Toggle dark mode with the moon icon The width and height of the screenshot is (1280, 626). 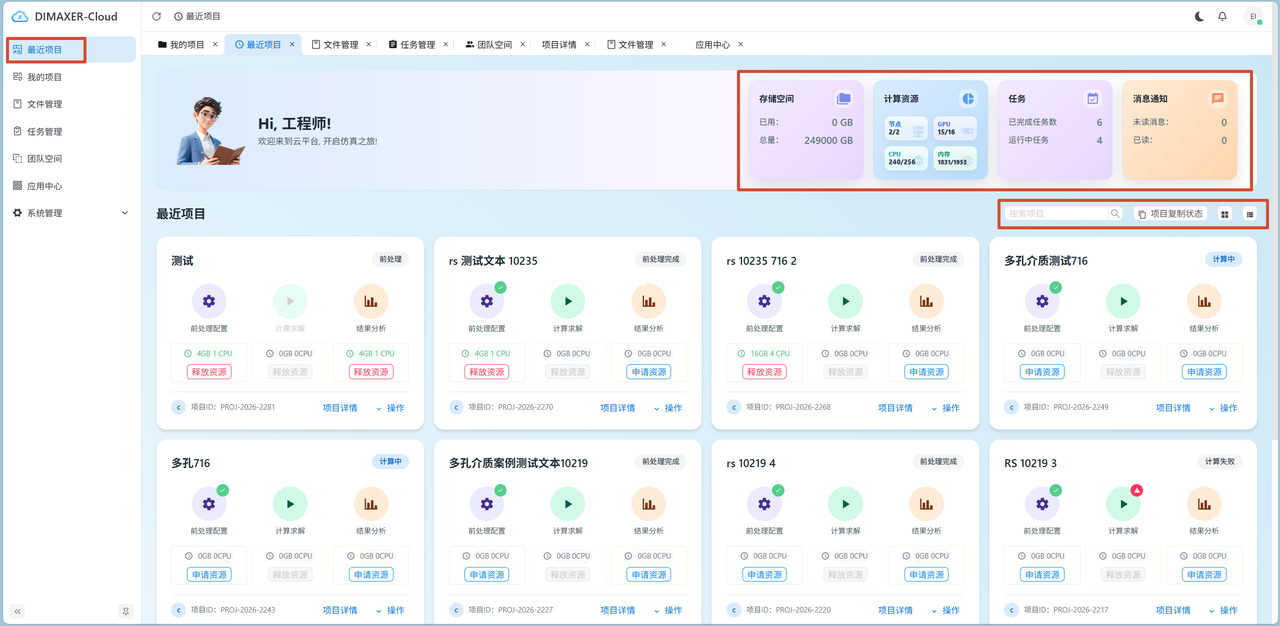(x=1199, y=16)
